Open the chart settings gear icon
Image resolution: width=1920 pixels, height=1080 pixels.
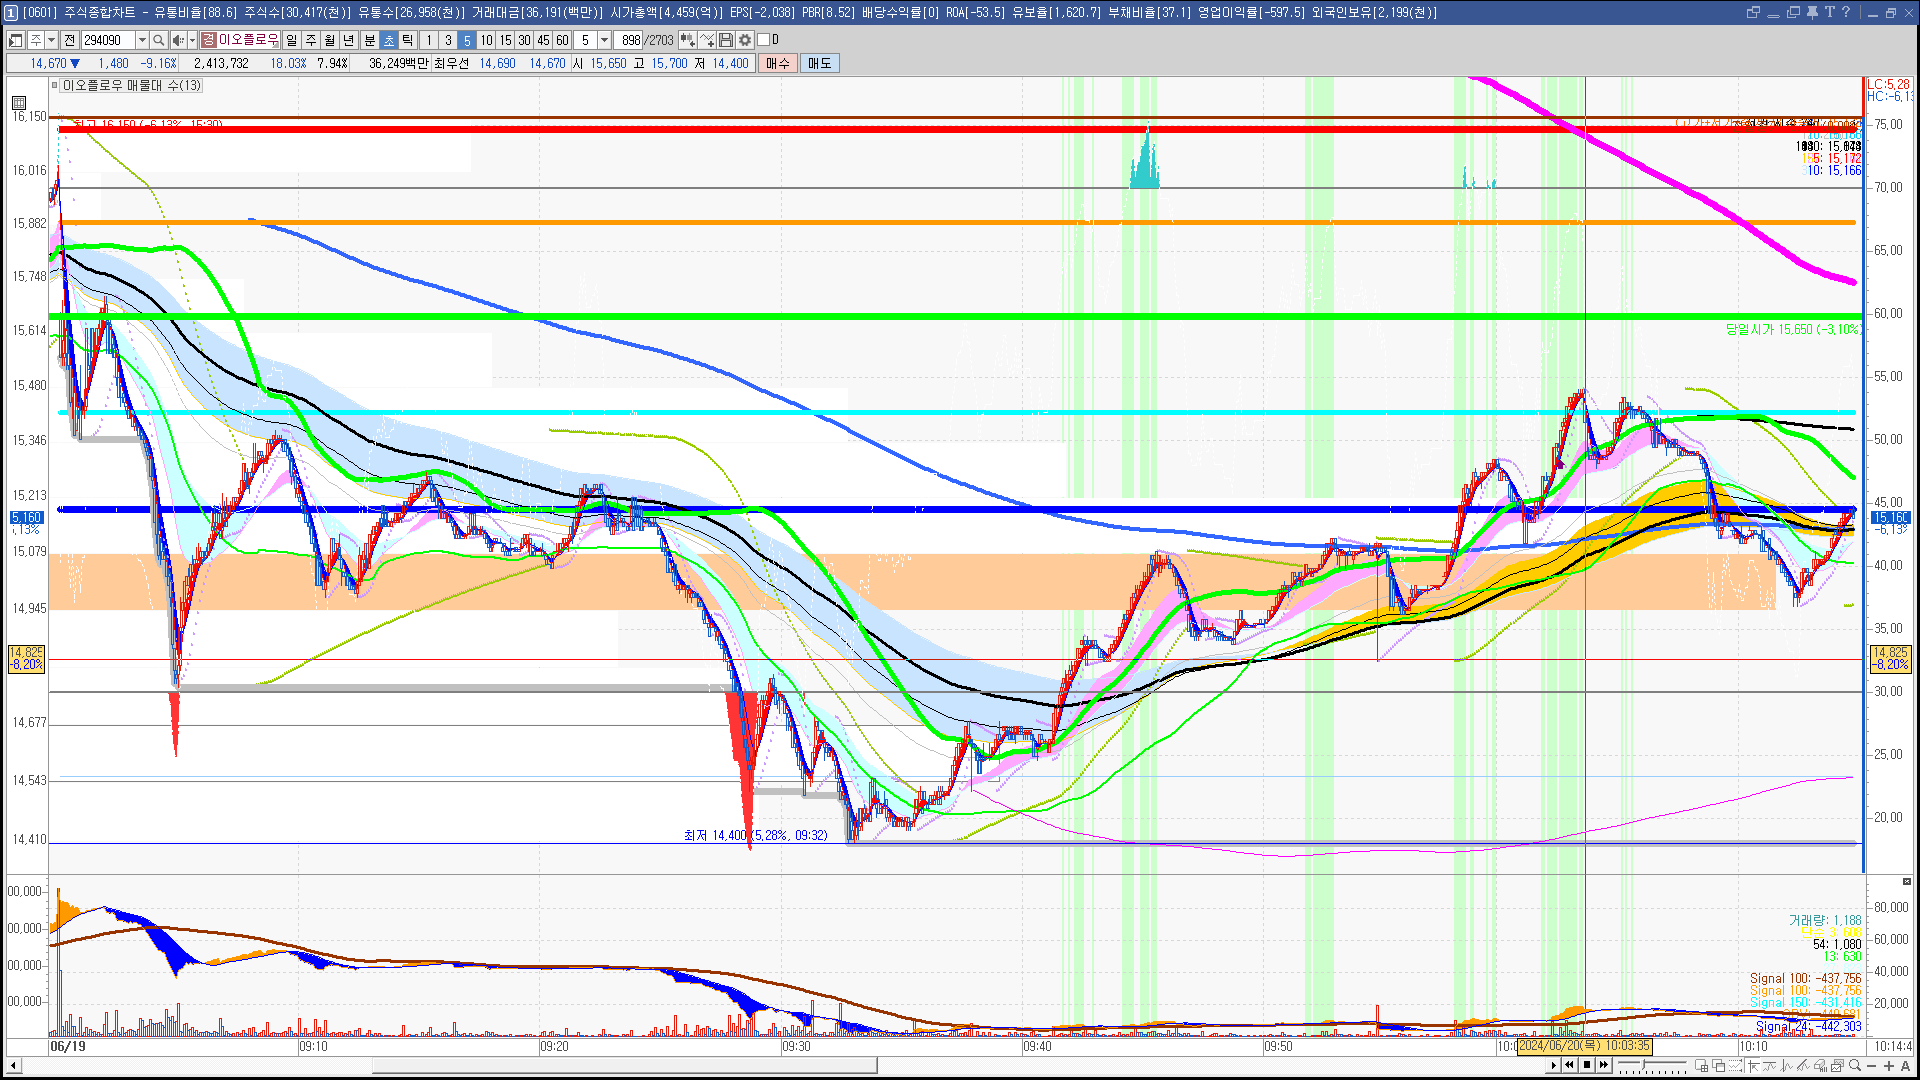point(745,40)
